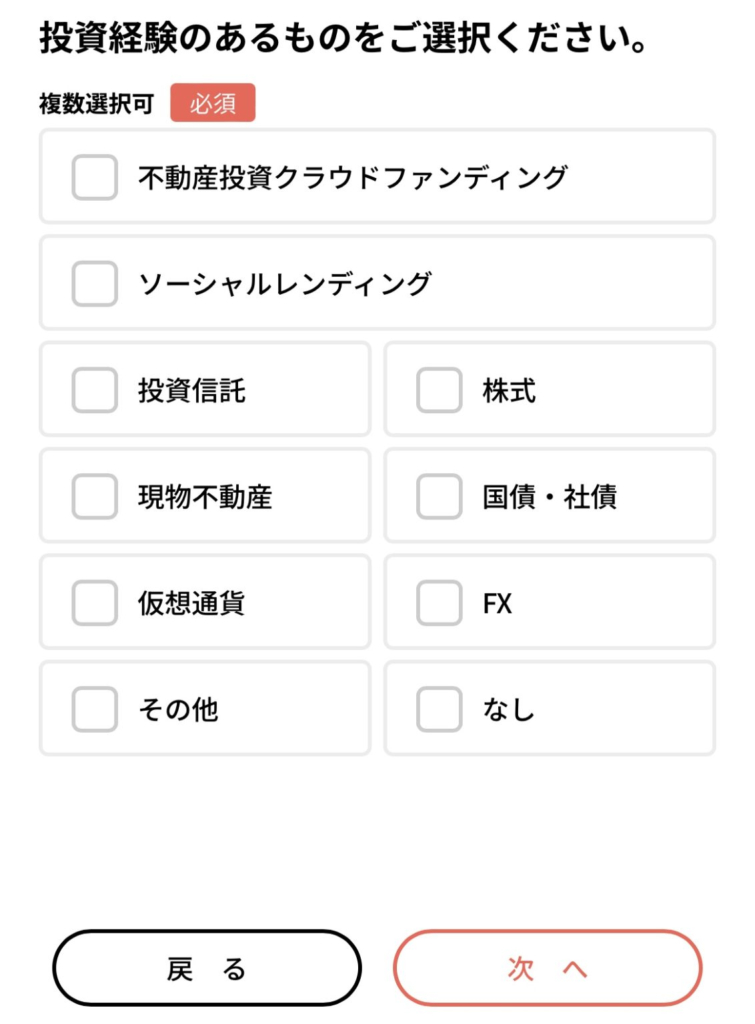Click the 不動産投資クラウドファンディング label text
Viewport: 755px width, 1024px height.
click(352, 177)
